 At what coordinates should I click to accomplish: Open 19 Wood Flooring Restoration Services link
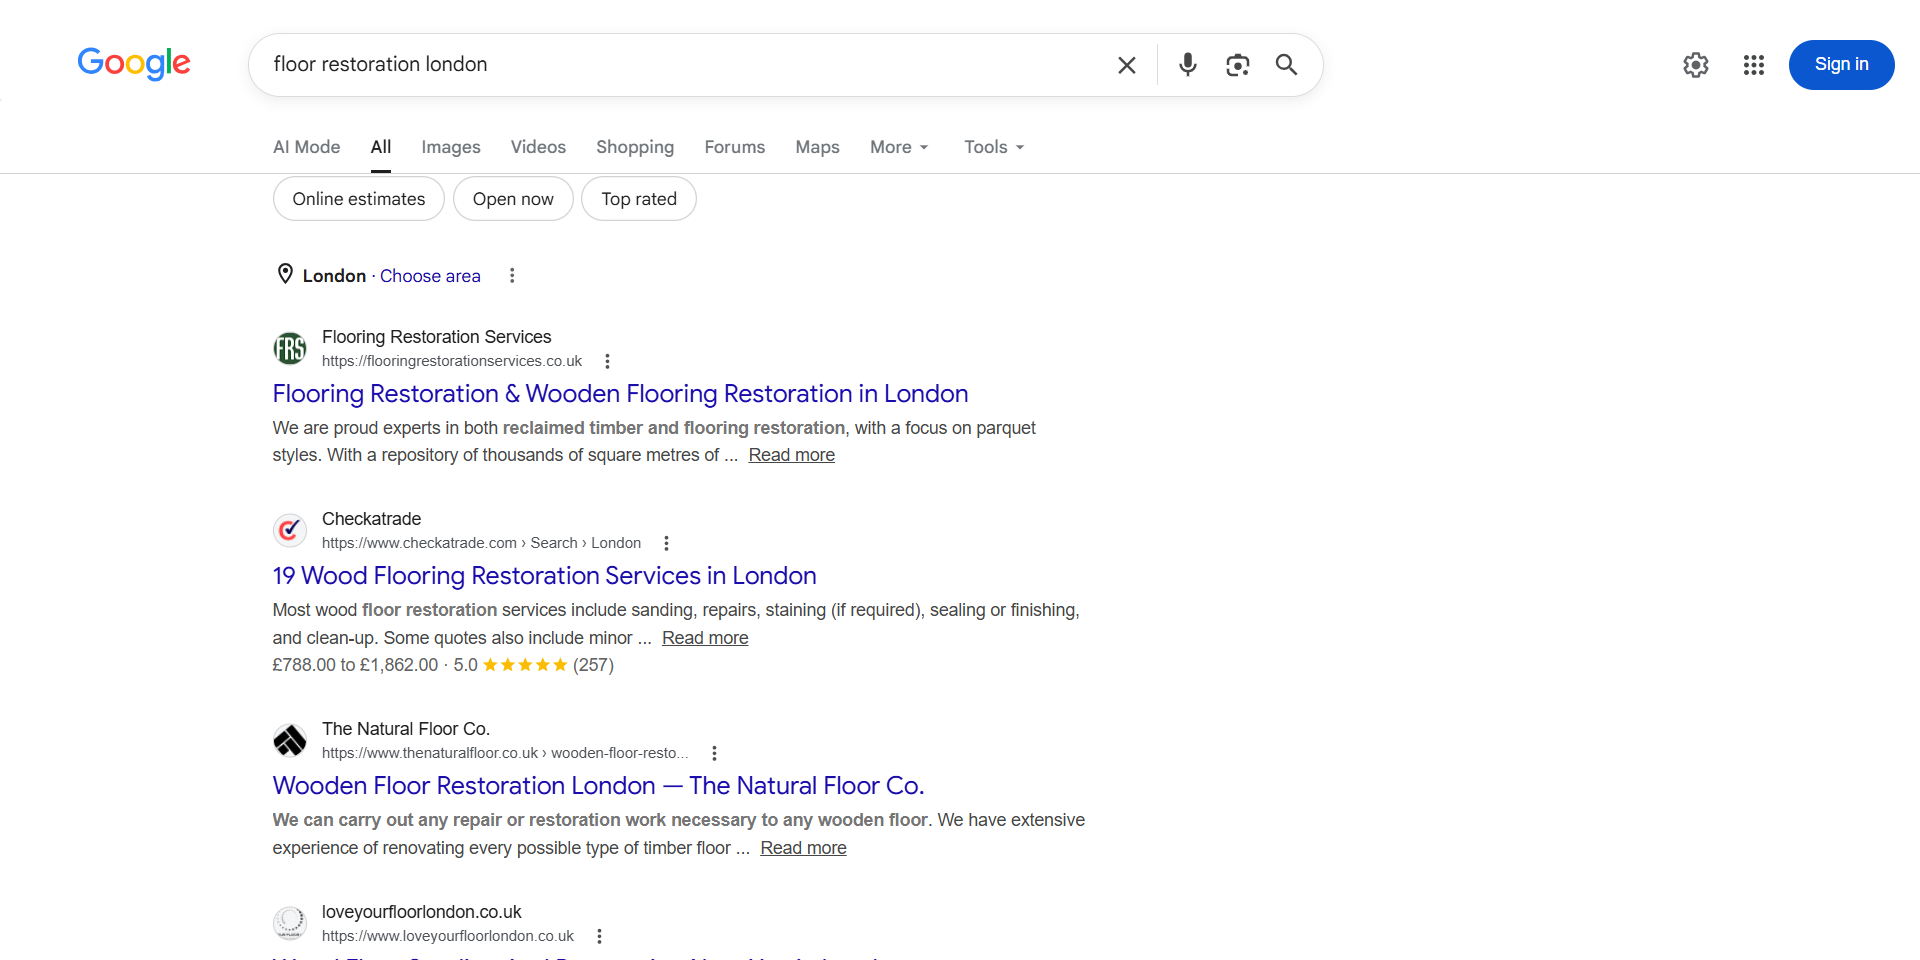[544, 576]
